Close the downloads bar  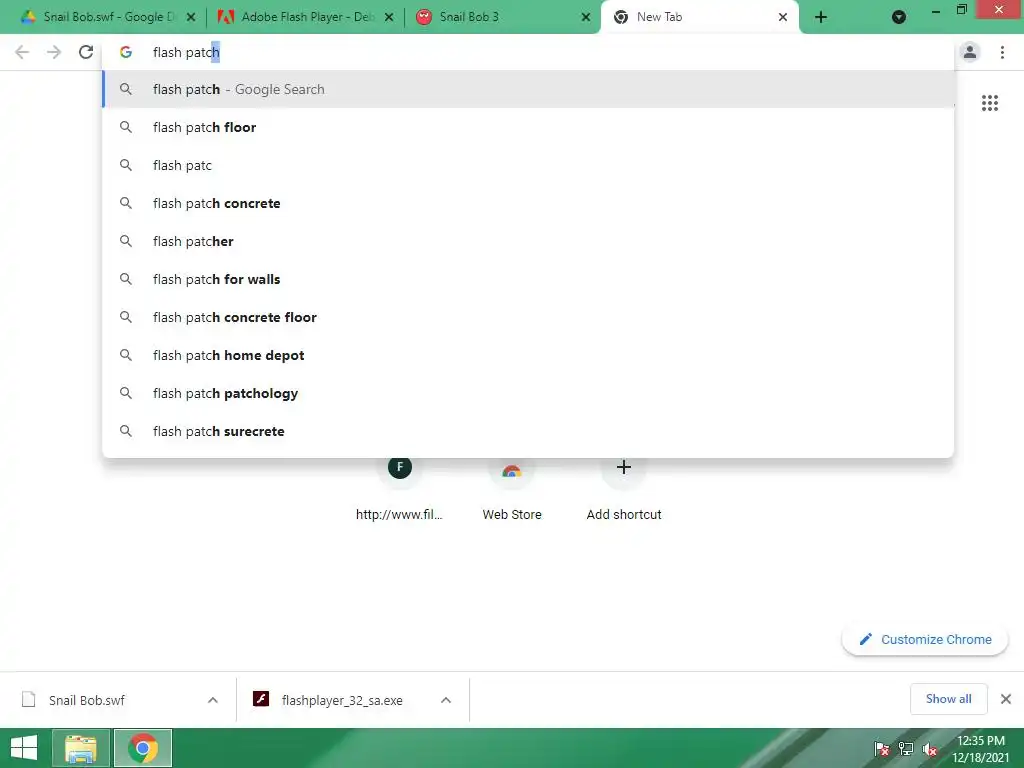coord(1006,699)
